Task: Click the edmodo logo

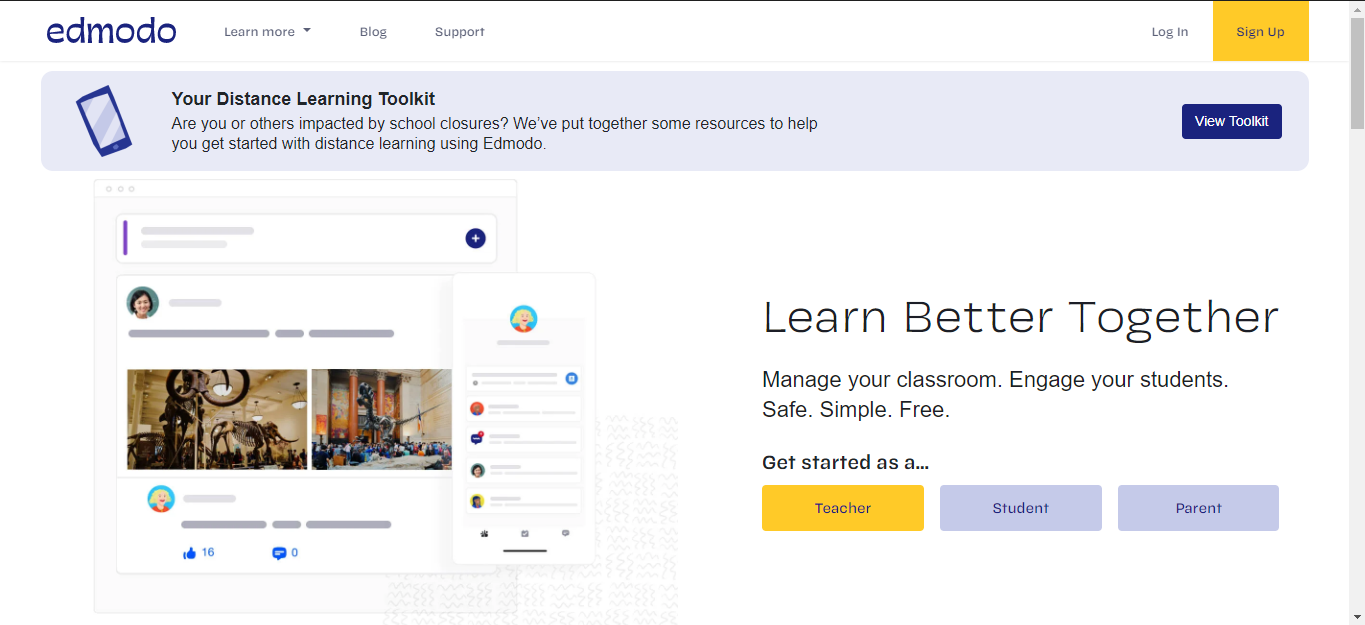Action: coord(111,31)
